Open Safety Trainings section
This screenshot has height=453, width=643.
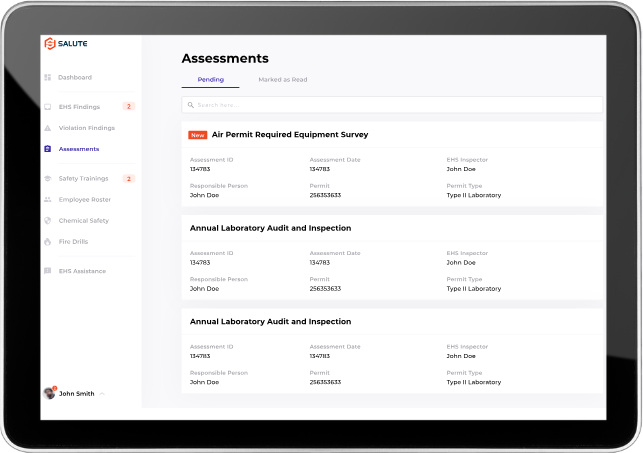click(x=83, y=178)
